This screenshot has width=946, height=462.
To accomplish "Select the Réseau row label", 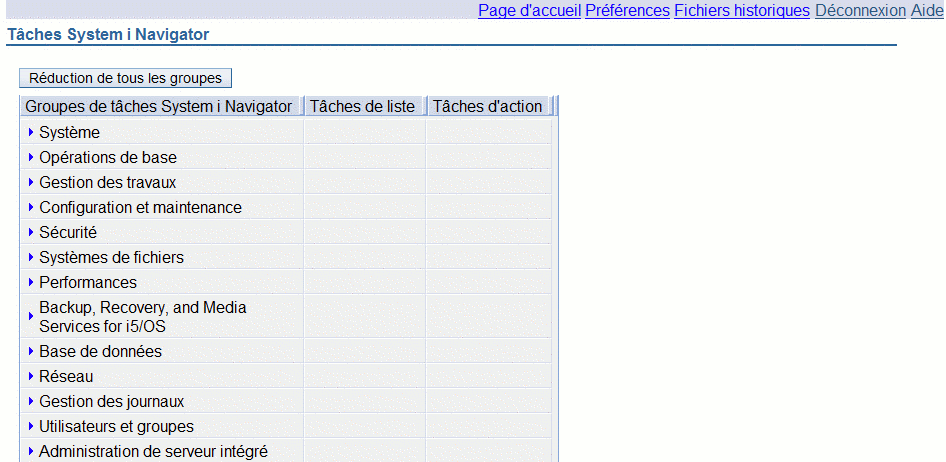I will (x=66, y=376).
